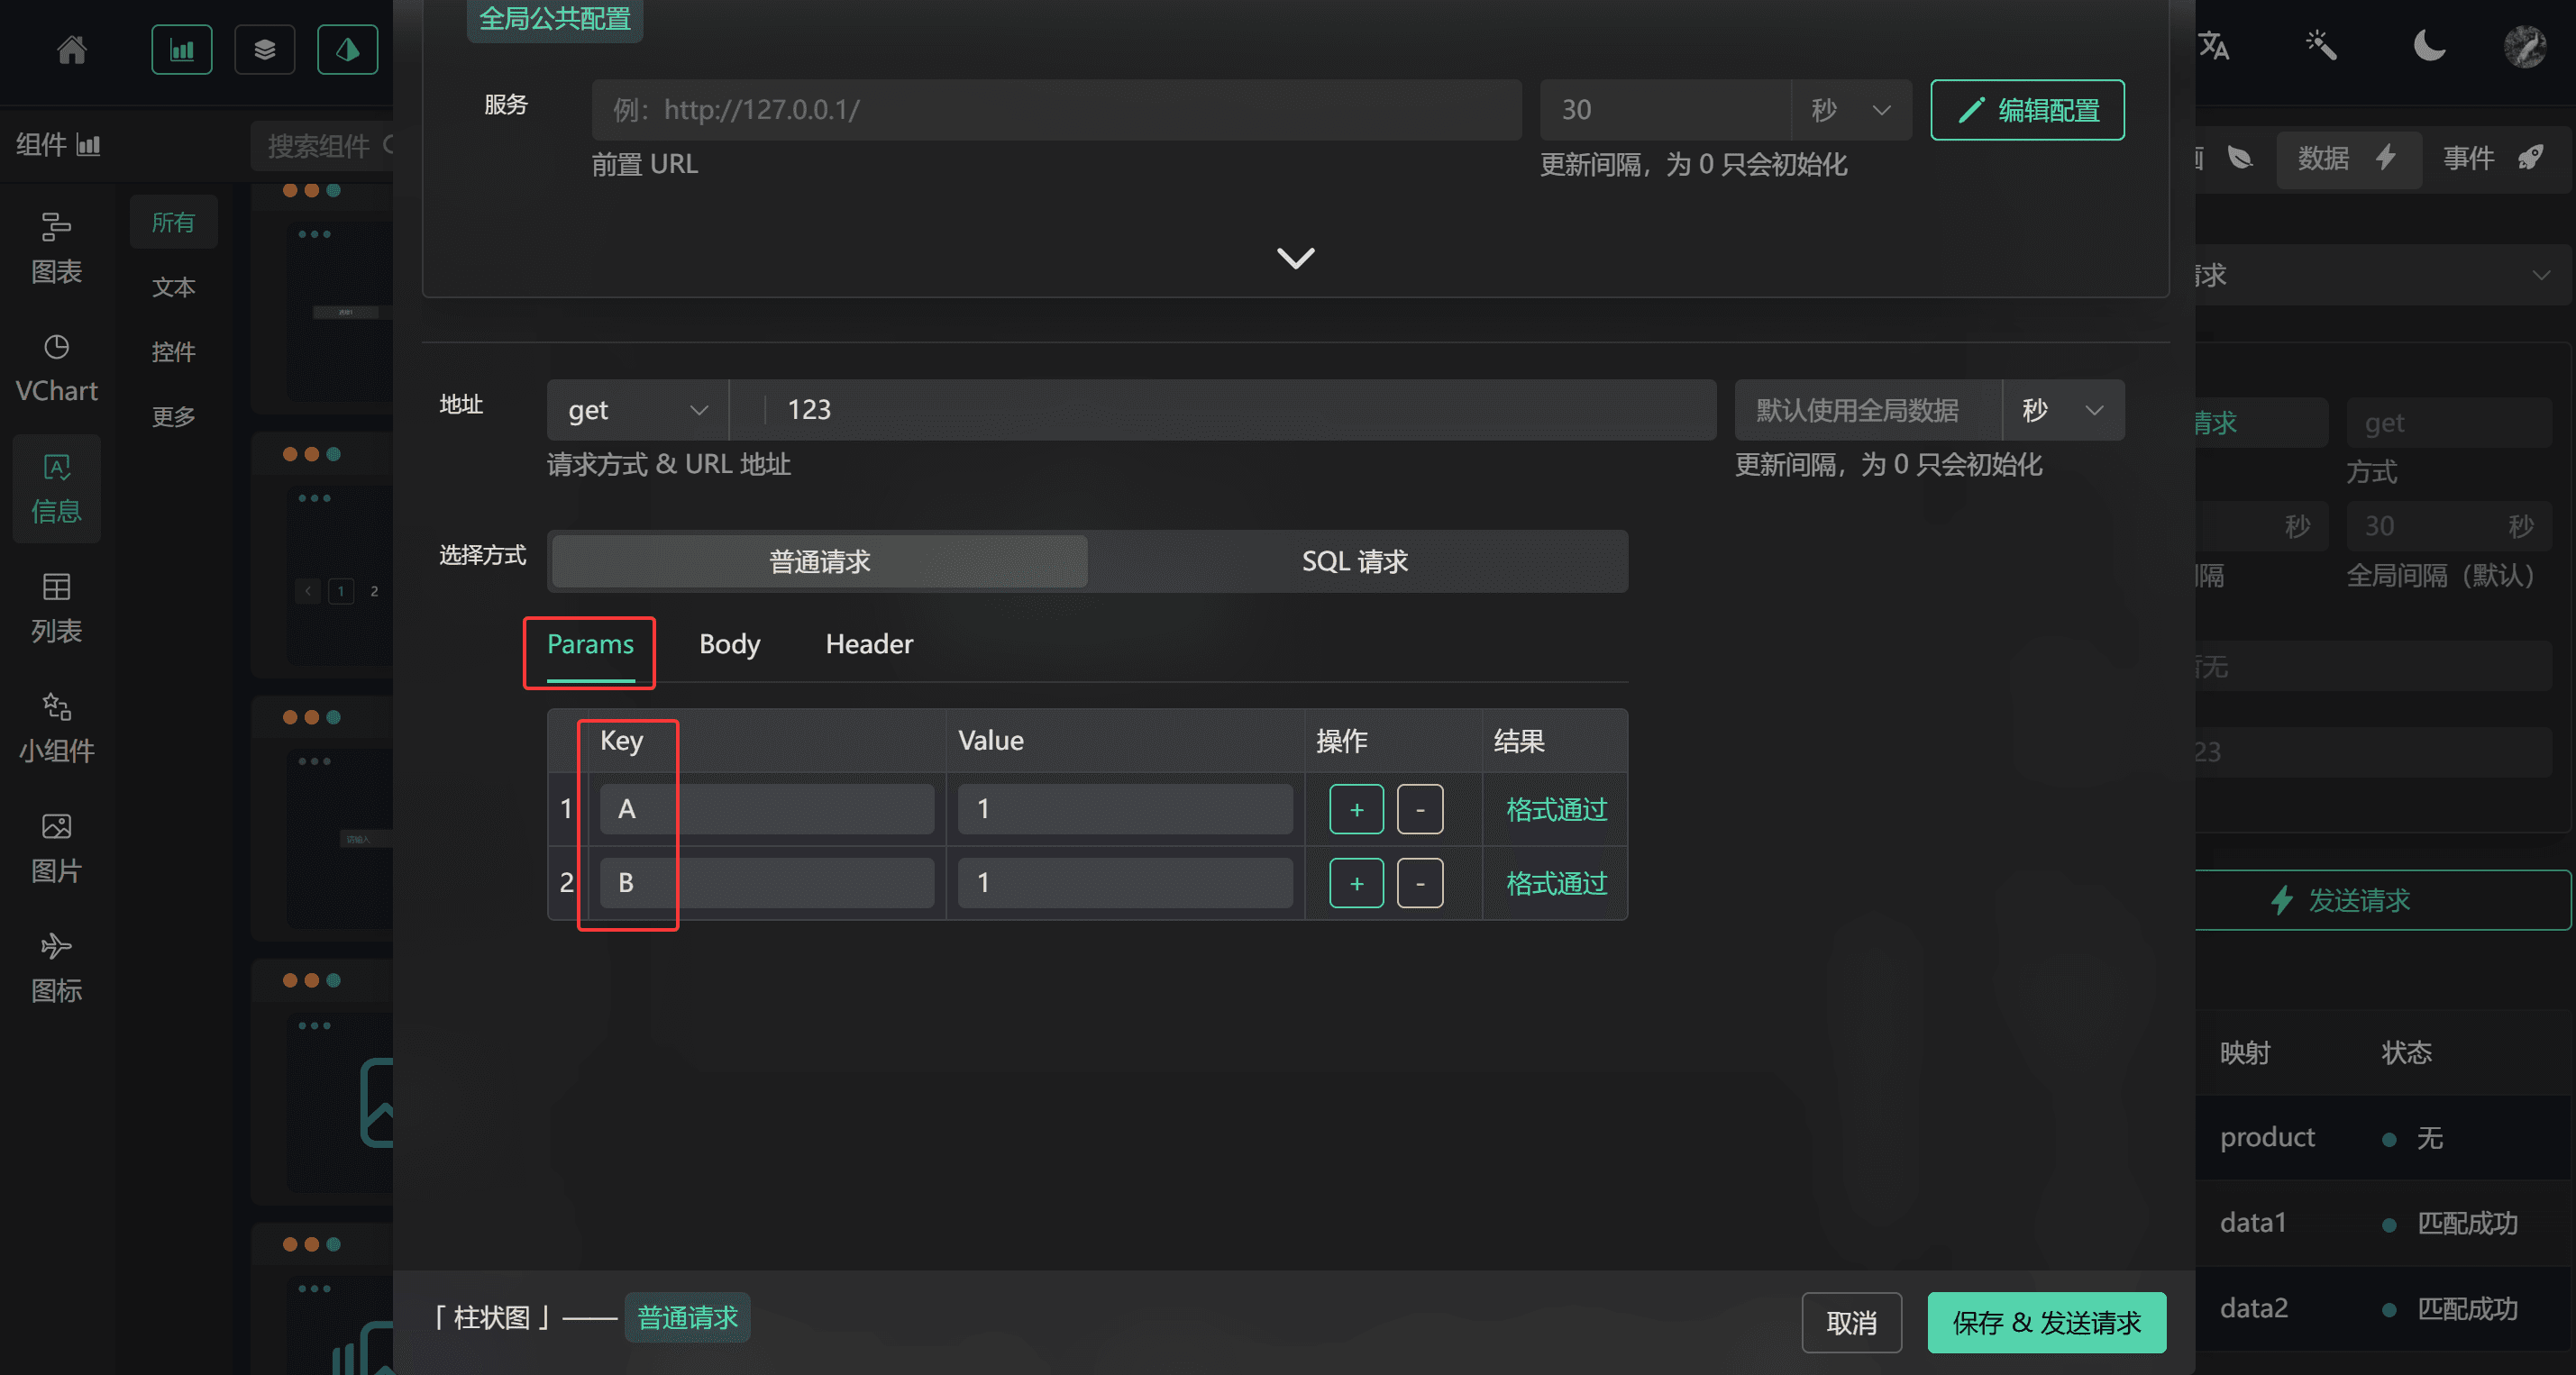Switch to the Body tab

tap(729, 644)
